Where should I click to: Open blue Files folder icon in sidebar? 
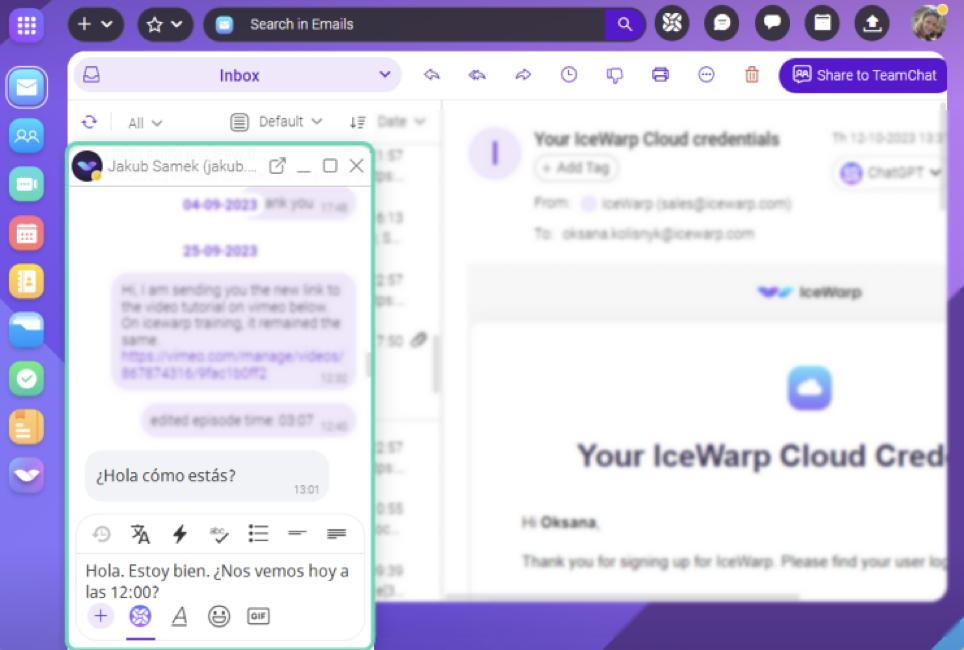26,330
